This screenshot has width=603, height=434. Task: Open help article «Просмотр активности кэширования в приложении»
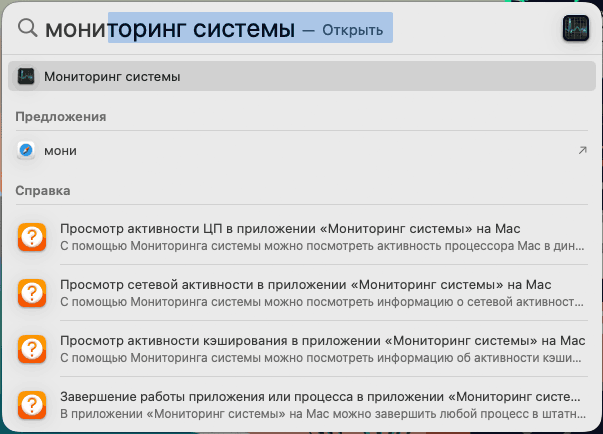pos(302,349)
